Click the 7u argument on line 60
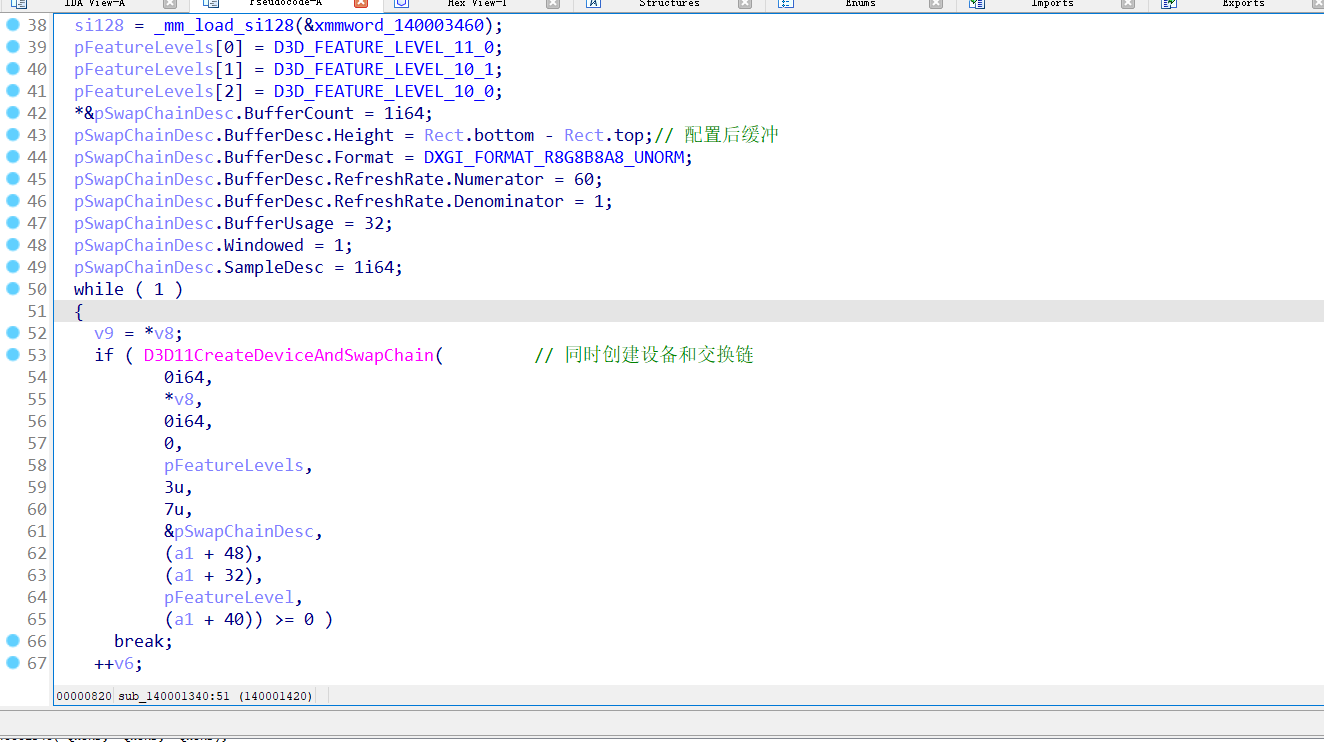The height and width of the screenshot is (742, 1324). 174,509
